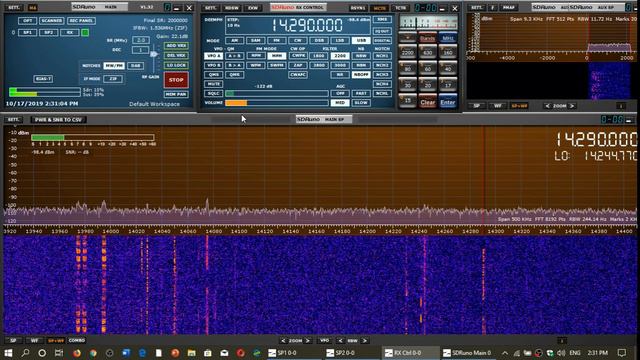The height and width of the screenshot is (360, 640).
Task: Open RDSW panel in RX Control
Action: pyautogui.click(x=232, y=8)
